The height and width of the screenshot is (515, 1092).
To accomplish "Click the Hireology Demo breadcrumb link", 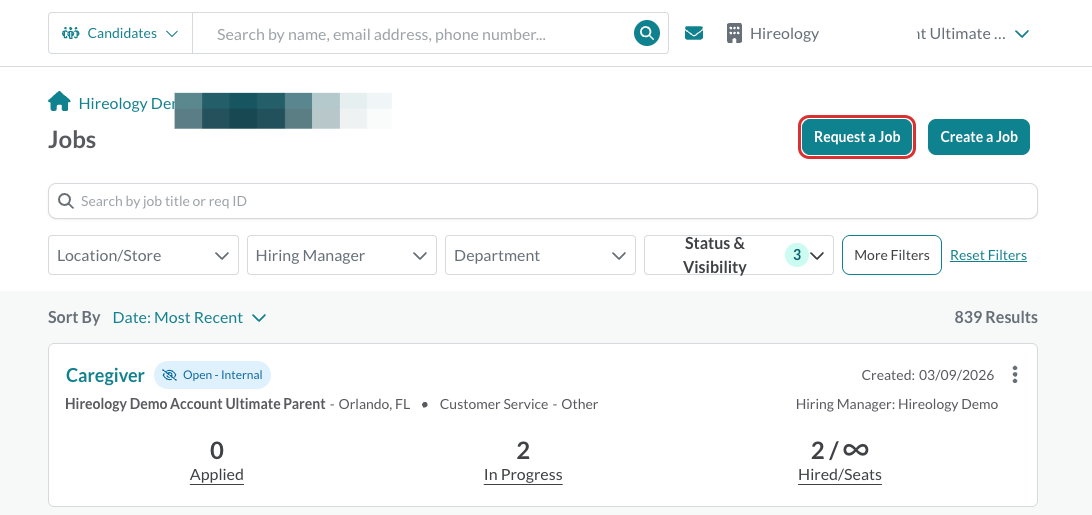I will (125, 103).
